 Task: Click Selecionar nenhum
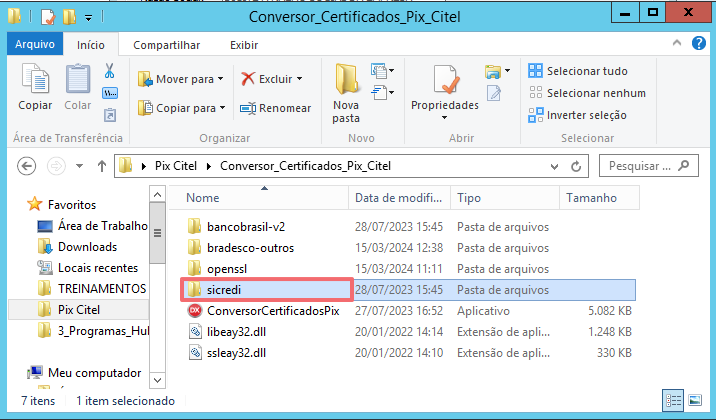587,93
